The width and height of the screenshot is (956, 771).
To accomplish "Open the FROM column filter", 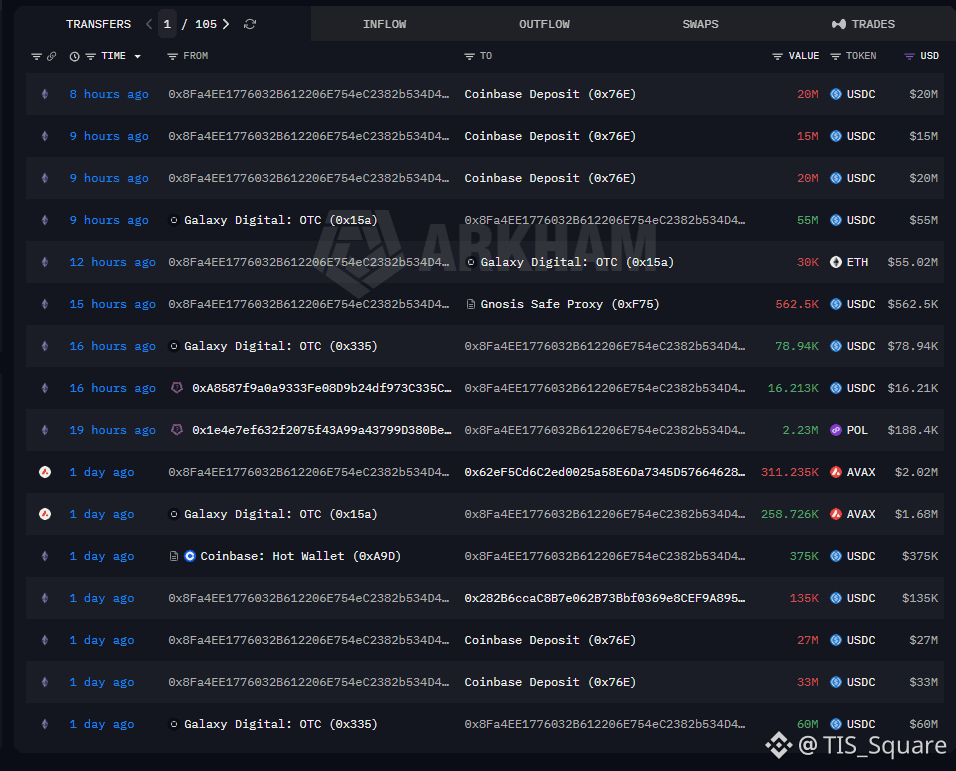I will pos(173,57).
